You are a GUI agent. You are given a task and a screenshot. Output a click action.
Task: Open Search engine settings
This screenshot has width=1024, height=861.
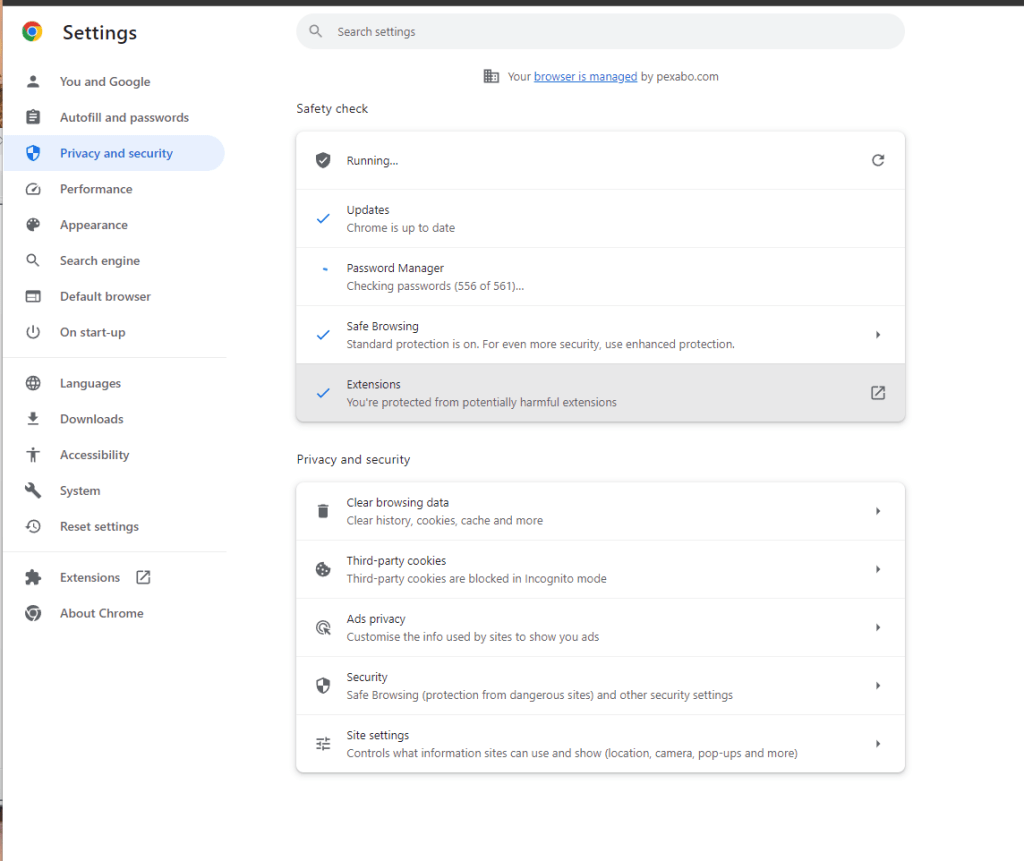[x=114, y=261]
